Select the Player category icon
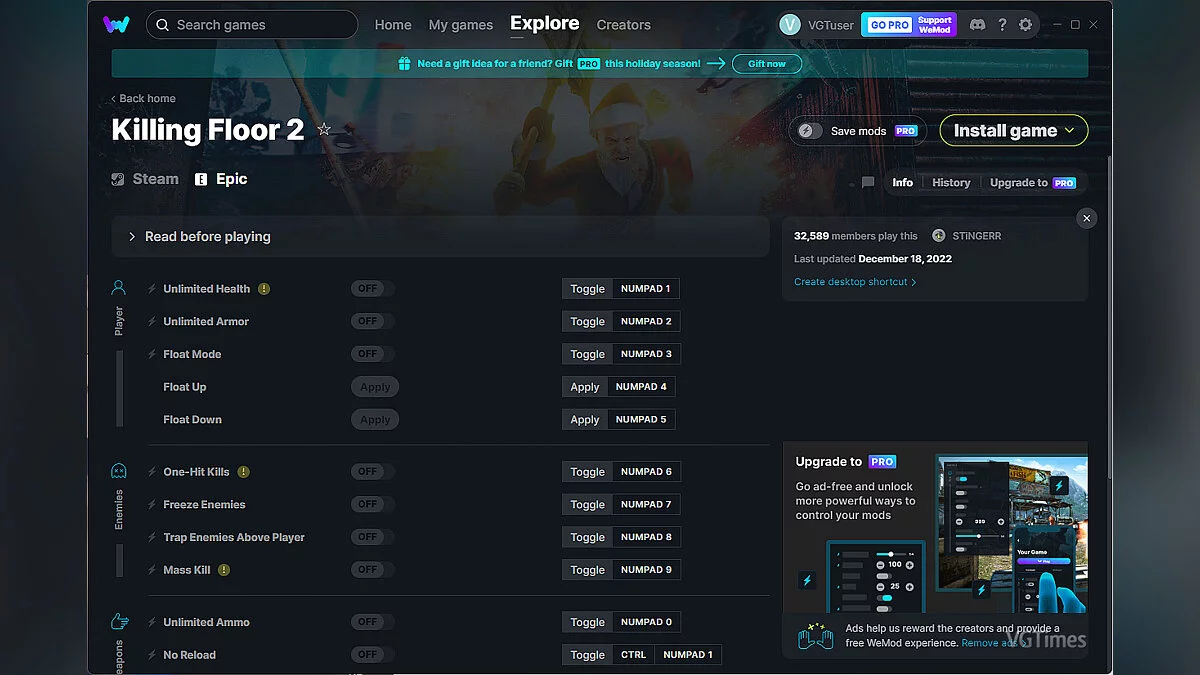Screen dimensions: 1200x675 click(x=119, y=288)
